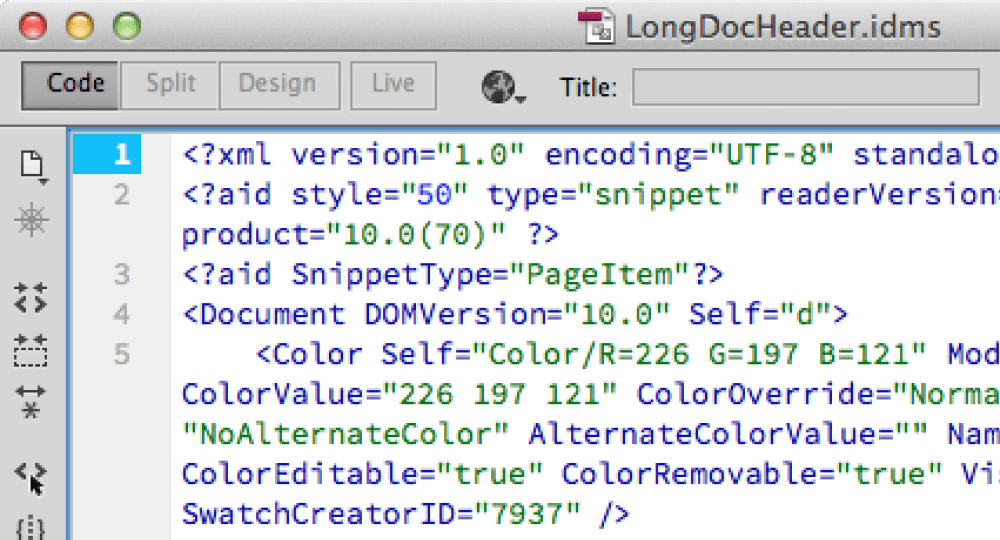Switch to Split view
The height and width of the screenshot is (540, 1000).
tap(170, 85)
